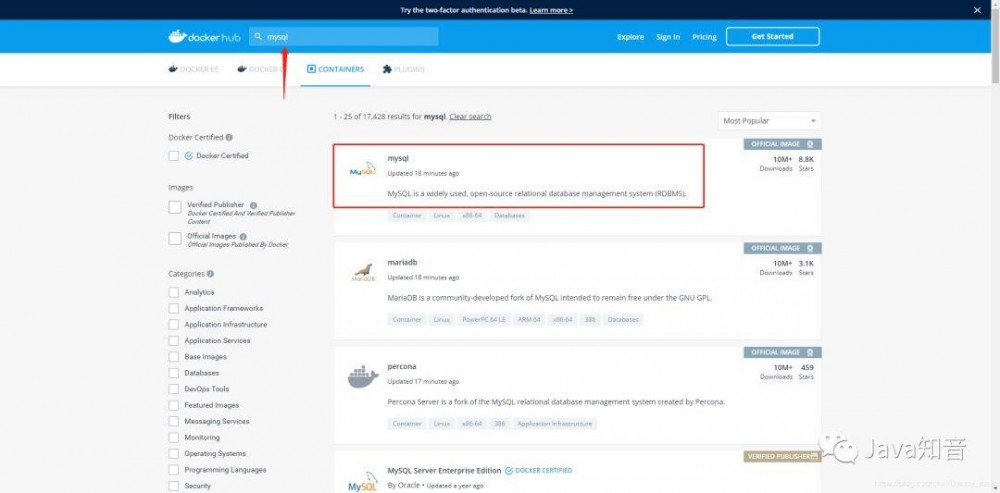This screenshot has width=1000, height=493.
Task: Check the Analytics category
Action: pyautogui.click(x=173, y=292)
